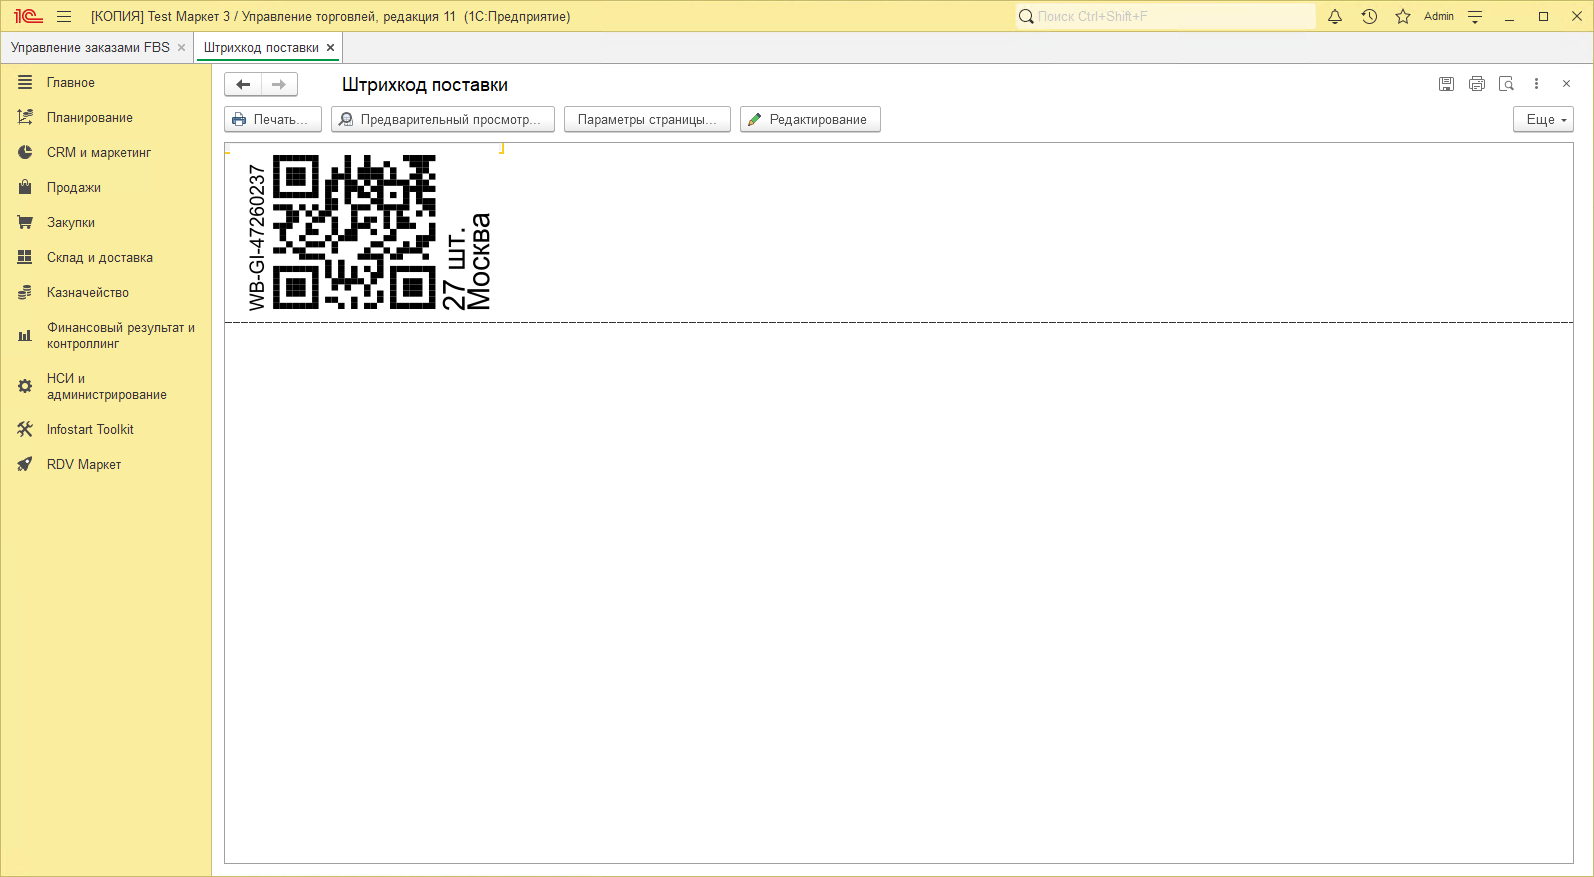Select the WB-GI-47260237 text

point(257,237)
